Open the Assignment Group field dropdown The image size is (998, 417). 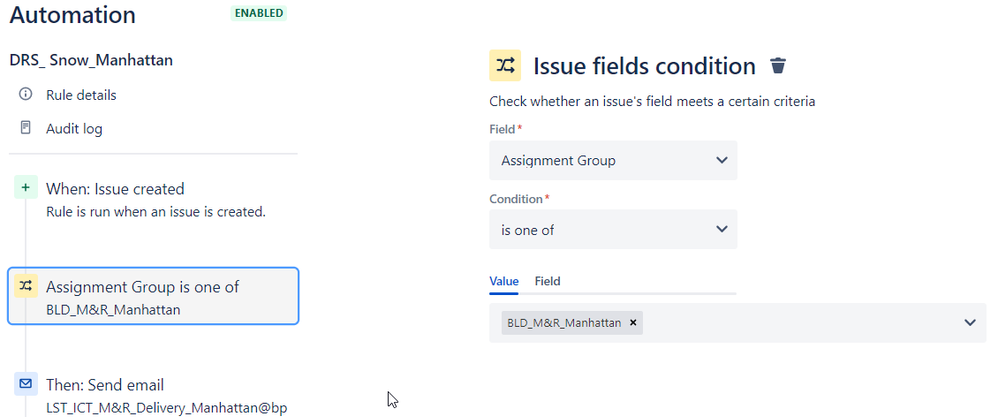point(613,160)
